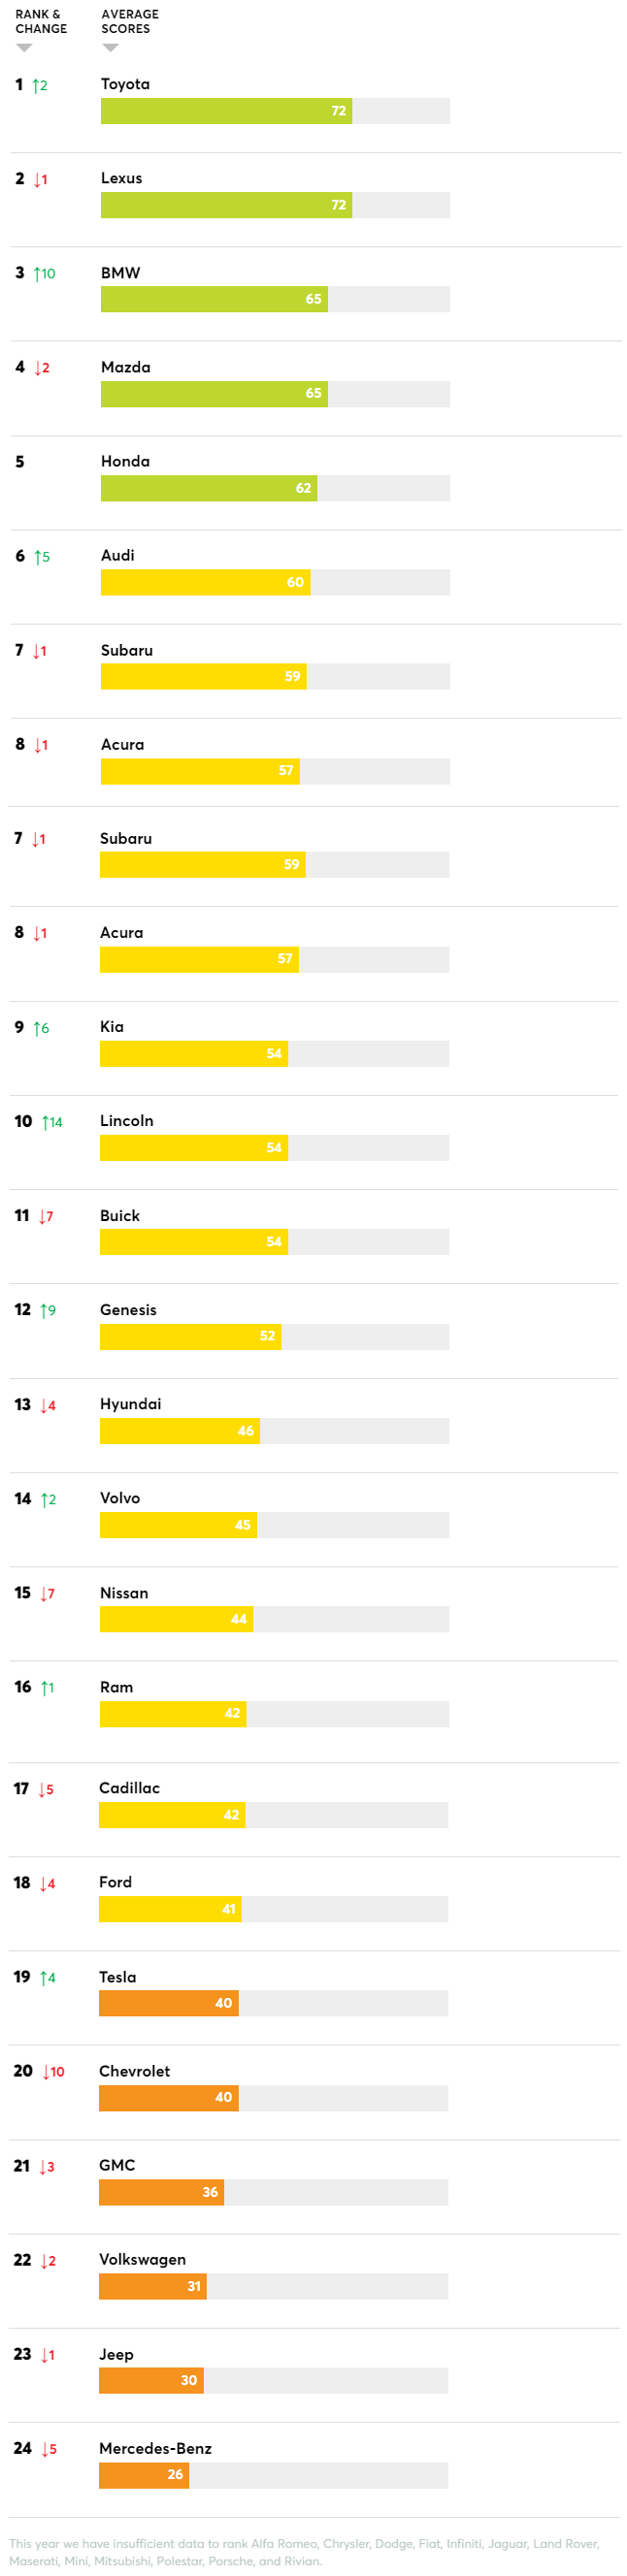The width and height of the screenshot is (627, 2576).
Task: Click the Average Scores sort arrow
Action: (110, 48)
